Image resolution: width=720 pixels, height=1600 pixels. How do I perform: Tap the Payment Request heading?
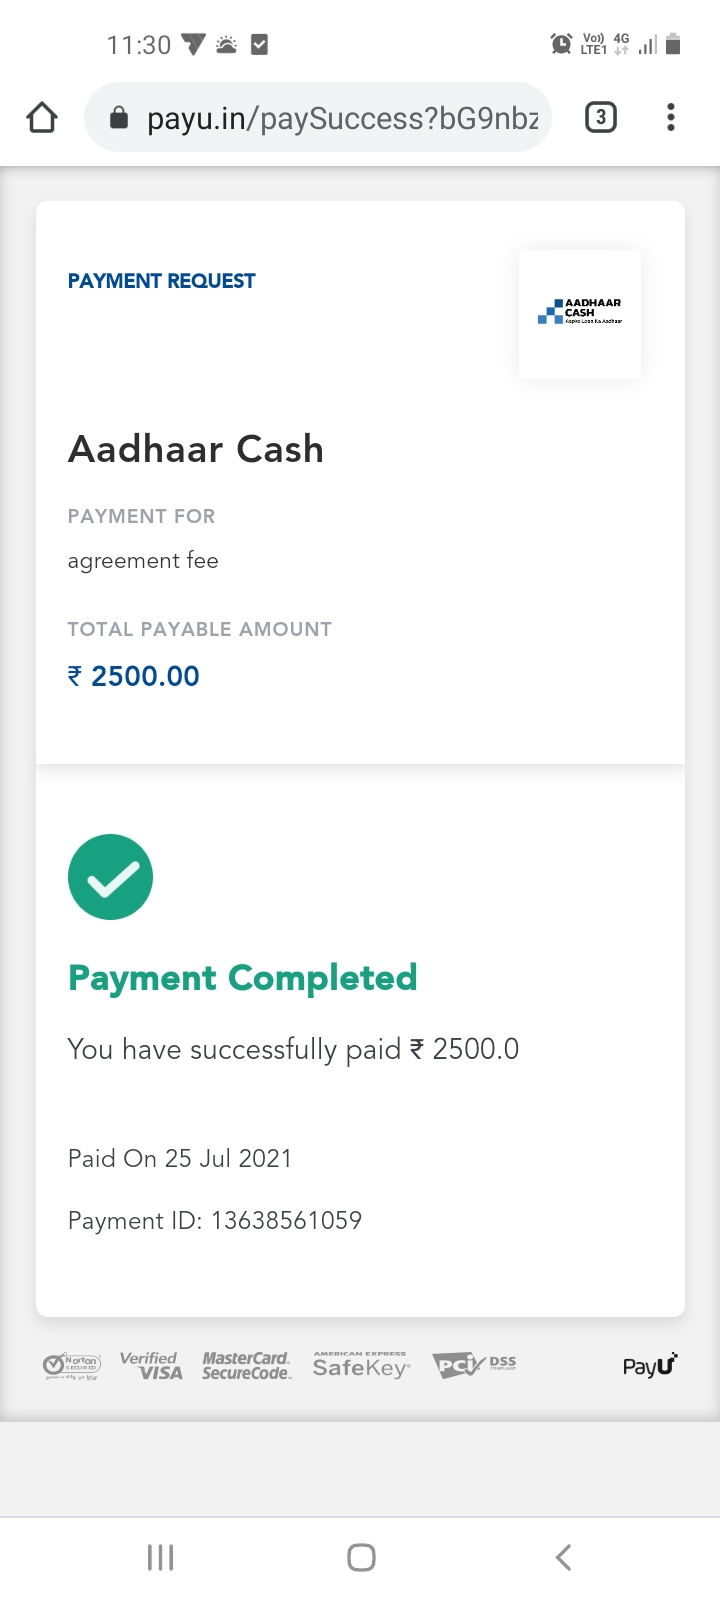coord(161,281)
